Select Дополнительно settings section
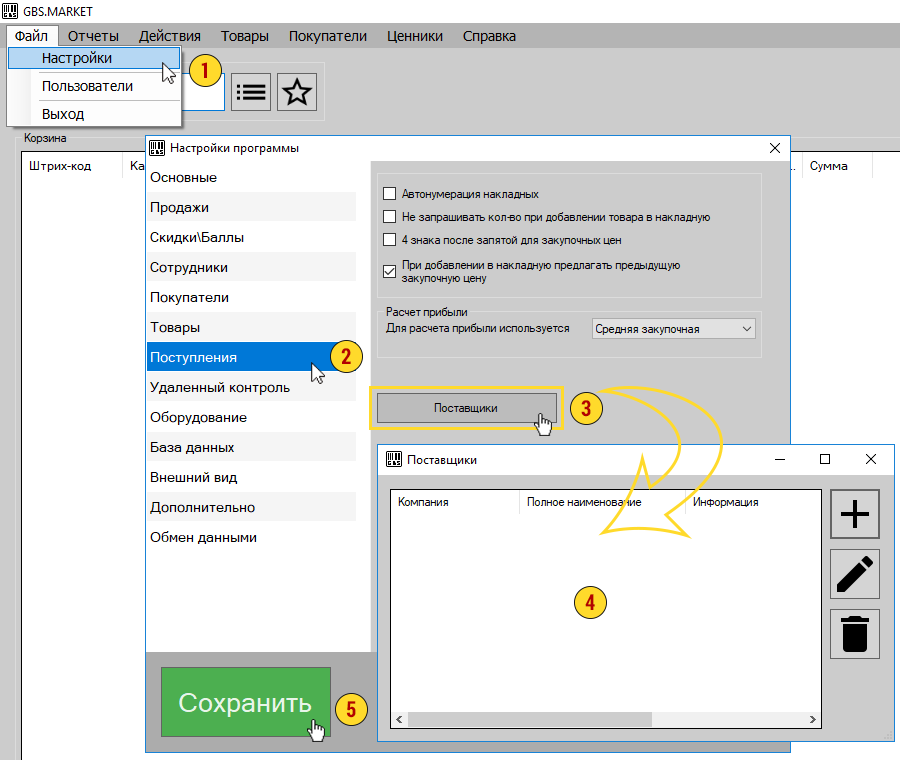The width and height of the screenshot is (900, 760). point(251,507)
